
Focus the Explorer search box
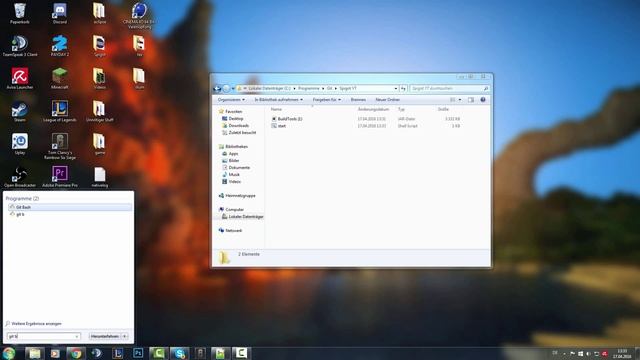click(449, 88)
